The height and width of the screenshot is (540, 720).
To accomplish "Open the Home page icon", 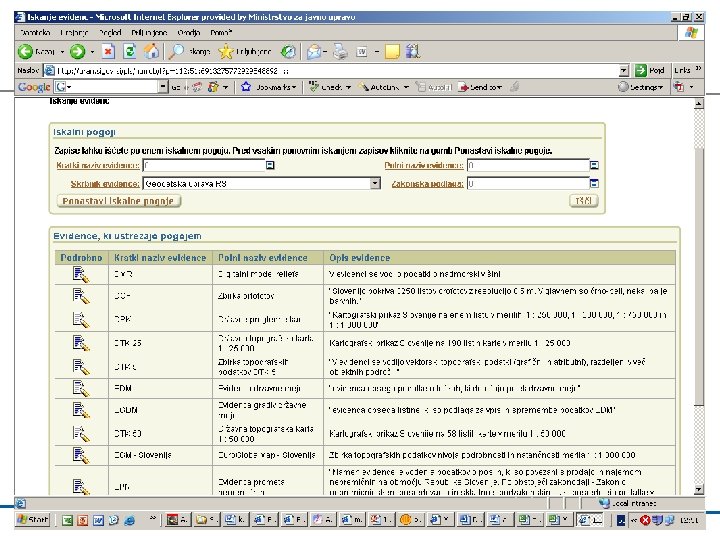I will (x=151, y=51).
